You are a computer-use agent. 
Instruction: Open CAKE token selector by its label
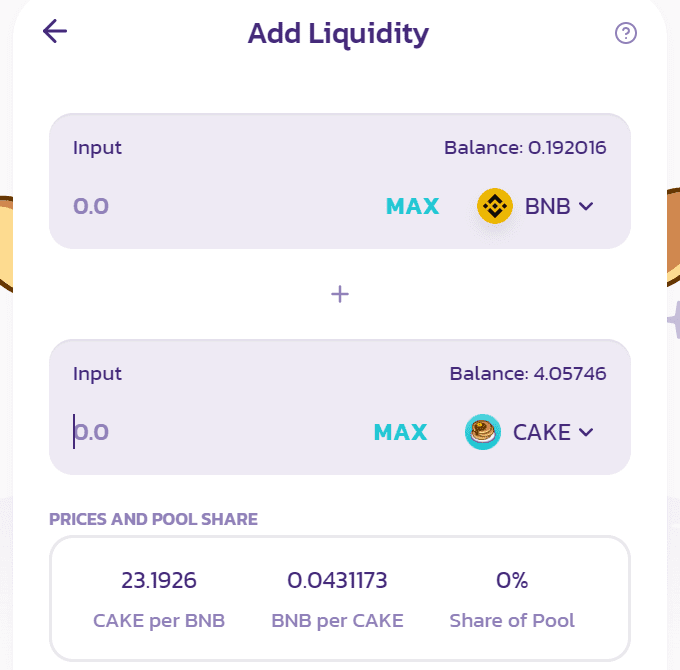coord(542,432)
